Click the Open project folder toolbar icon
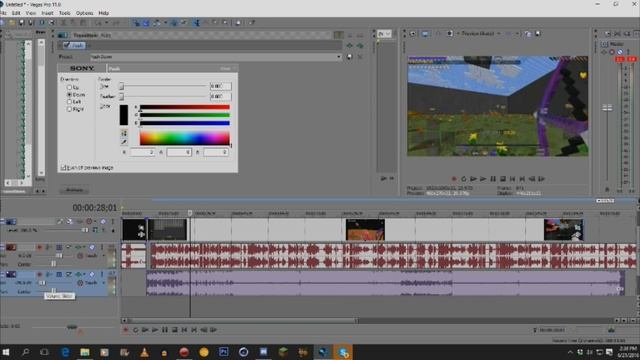Image resolution: width=640 pixels, height=360 pixels. pos(12,23)
